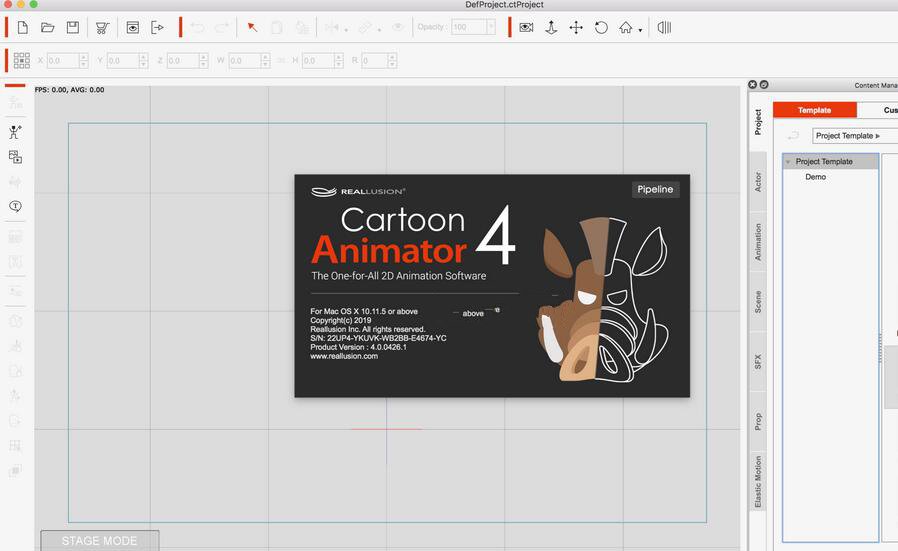The width and height of the screenshot is (898, 551).
Task: Create a new project with the blank page icon
Action: coord(23,27)
